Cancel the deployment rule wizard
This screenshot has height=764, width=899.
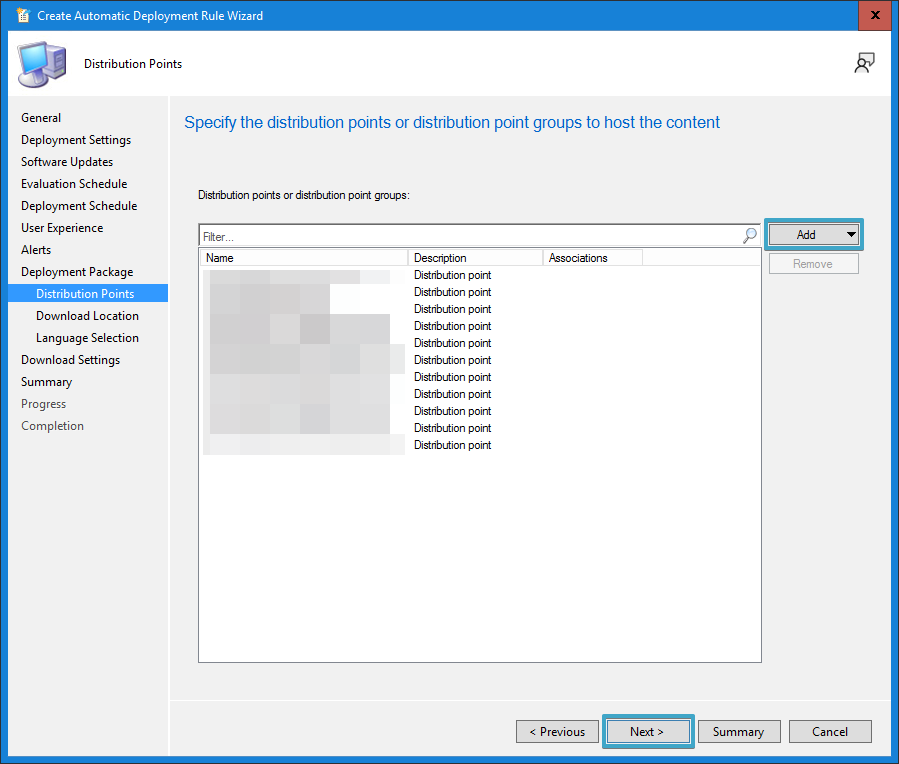pyautogui.click(x=830, y=731)
